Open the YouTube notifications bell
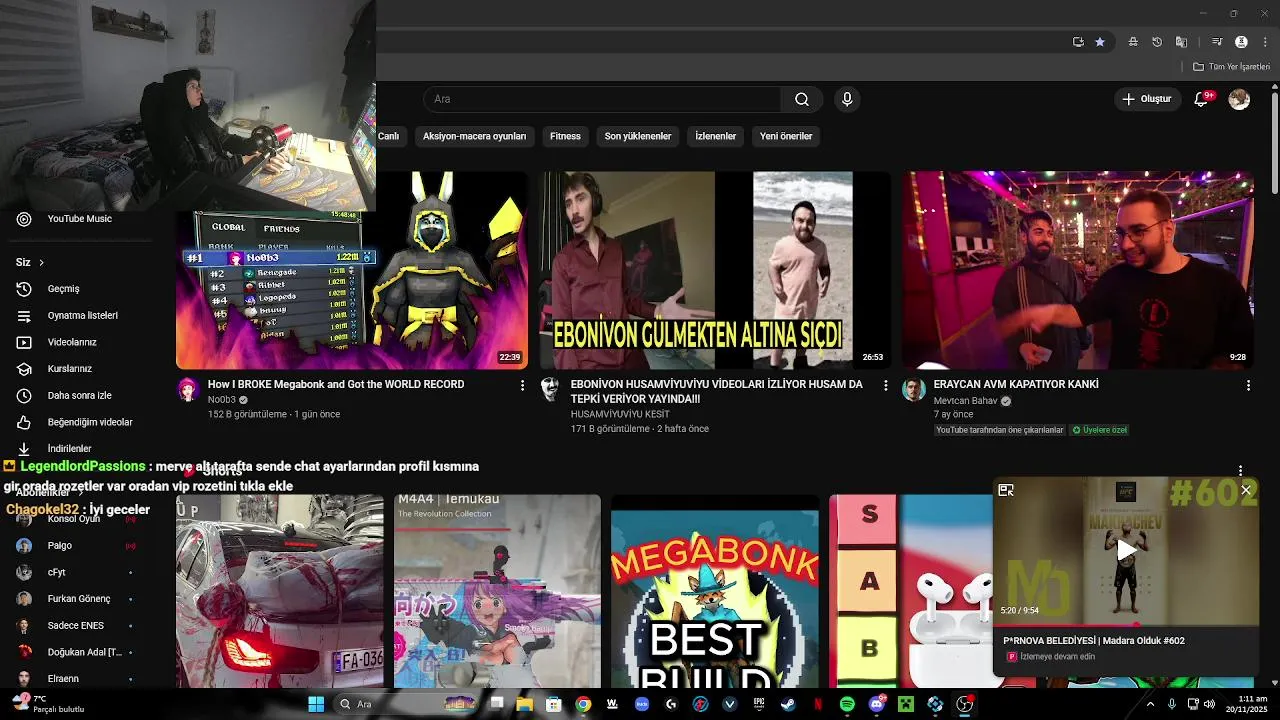Screen dimensions: 1280x720 point(1202,99)
